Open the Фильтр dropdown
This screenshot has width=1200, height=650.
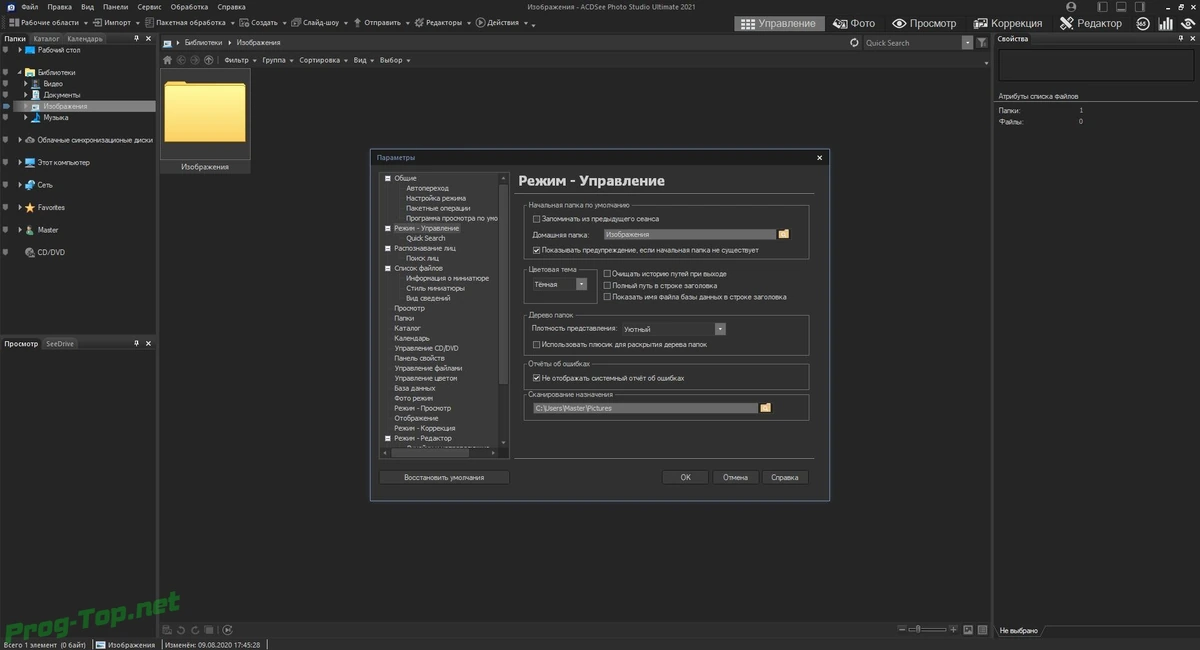pos(240,60)
